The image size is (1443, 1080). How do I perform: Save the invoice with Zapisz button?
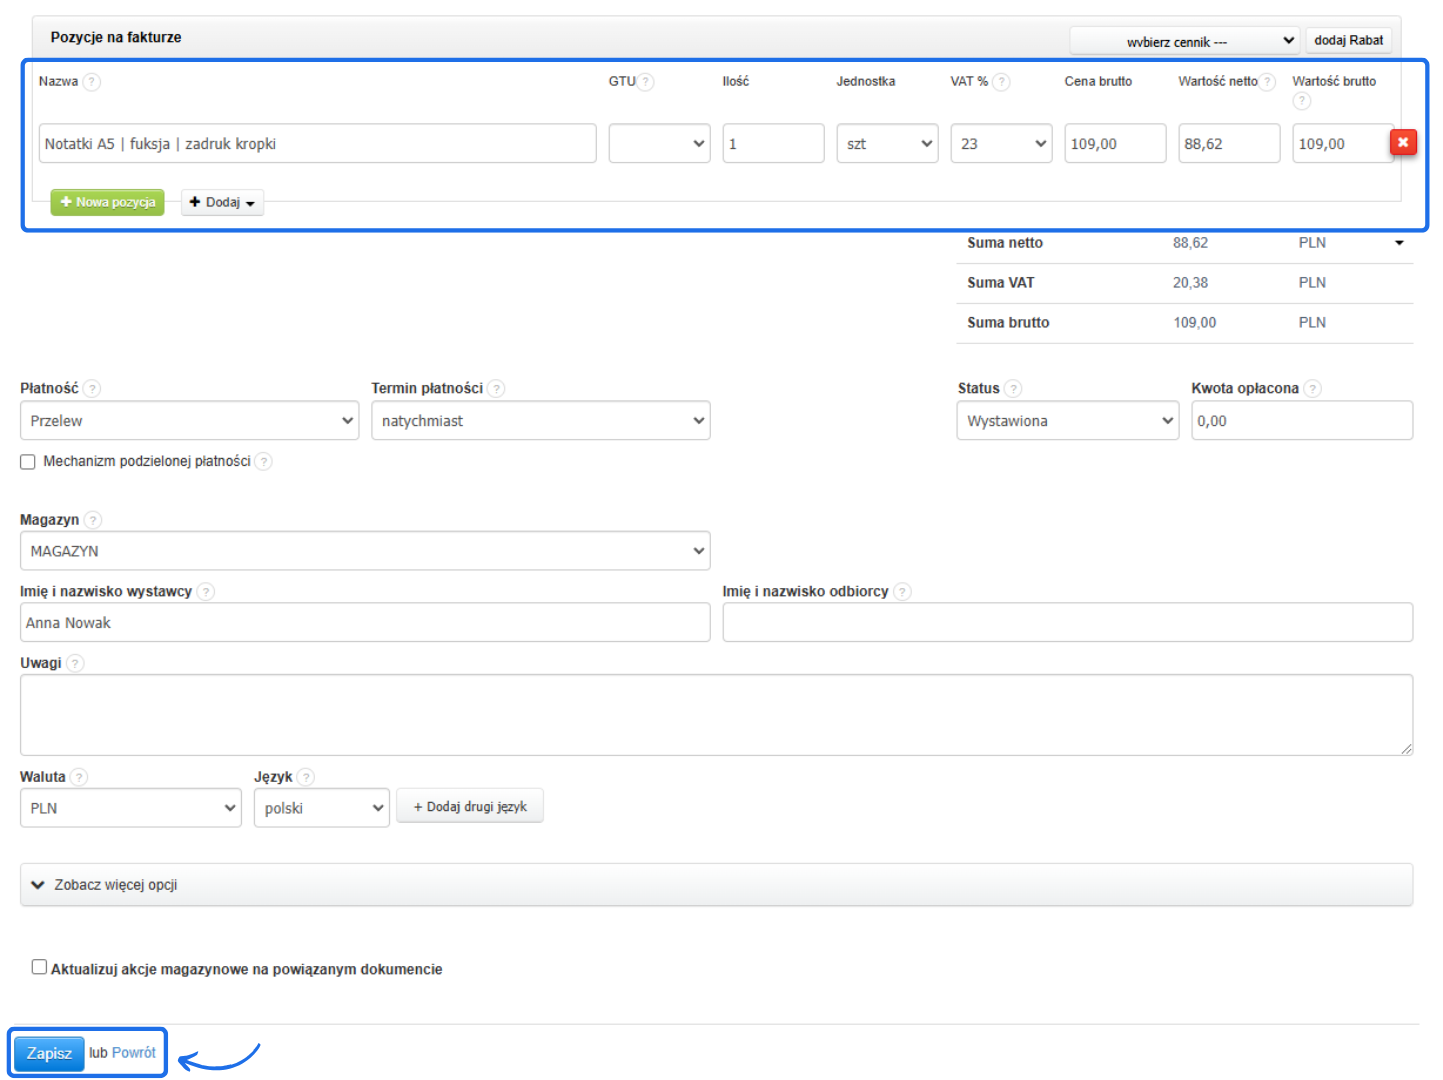(49, 1053)
